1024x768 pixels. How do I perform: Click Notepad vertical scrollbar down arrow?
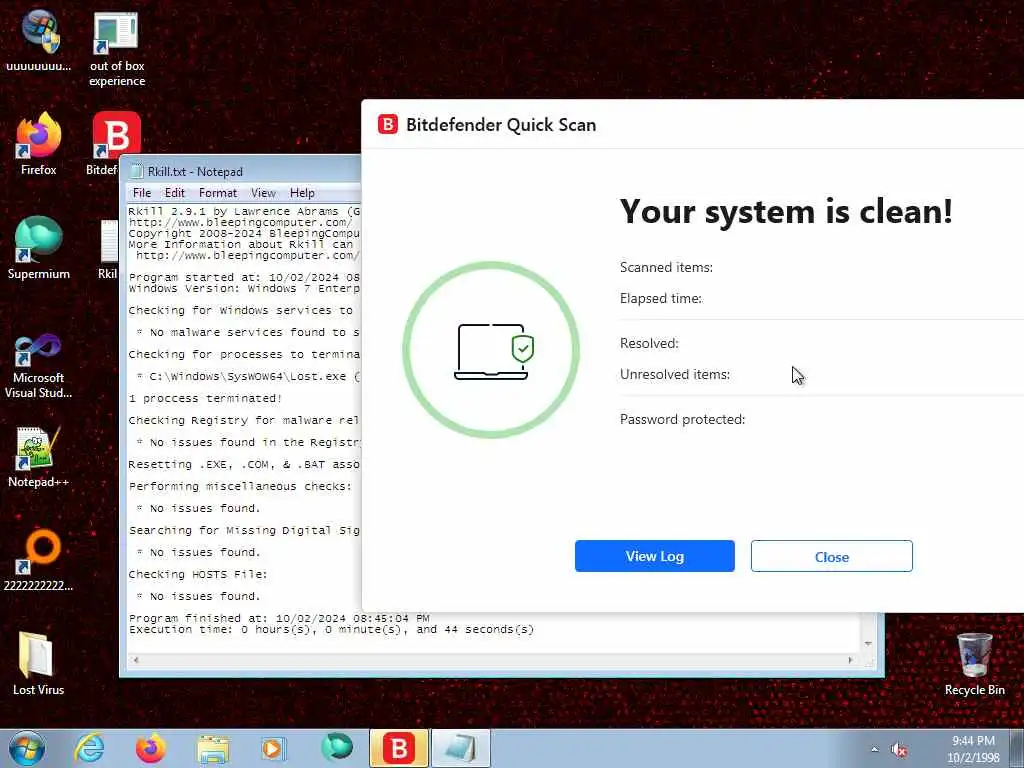[869, 644]
